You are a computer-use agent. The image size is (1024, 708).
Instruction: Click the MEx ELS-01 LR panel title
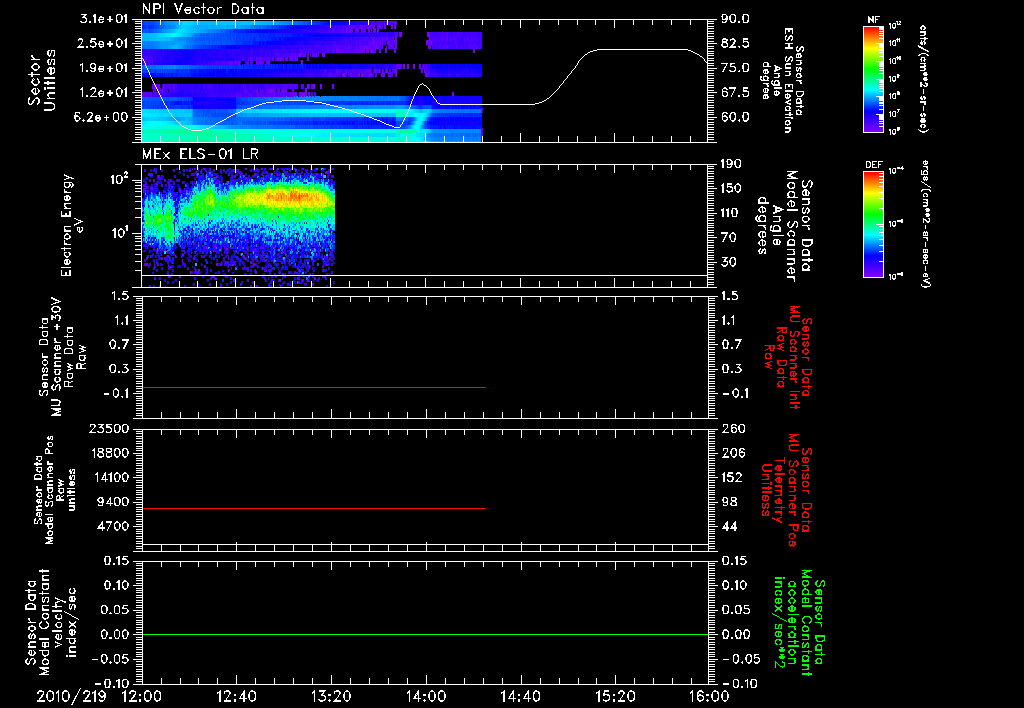click(x=200, y=155)
